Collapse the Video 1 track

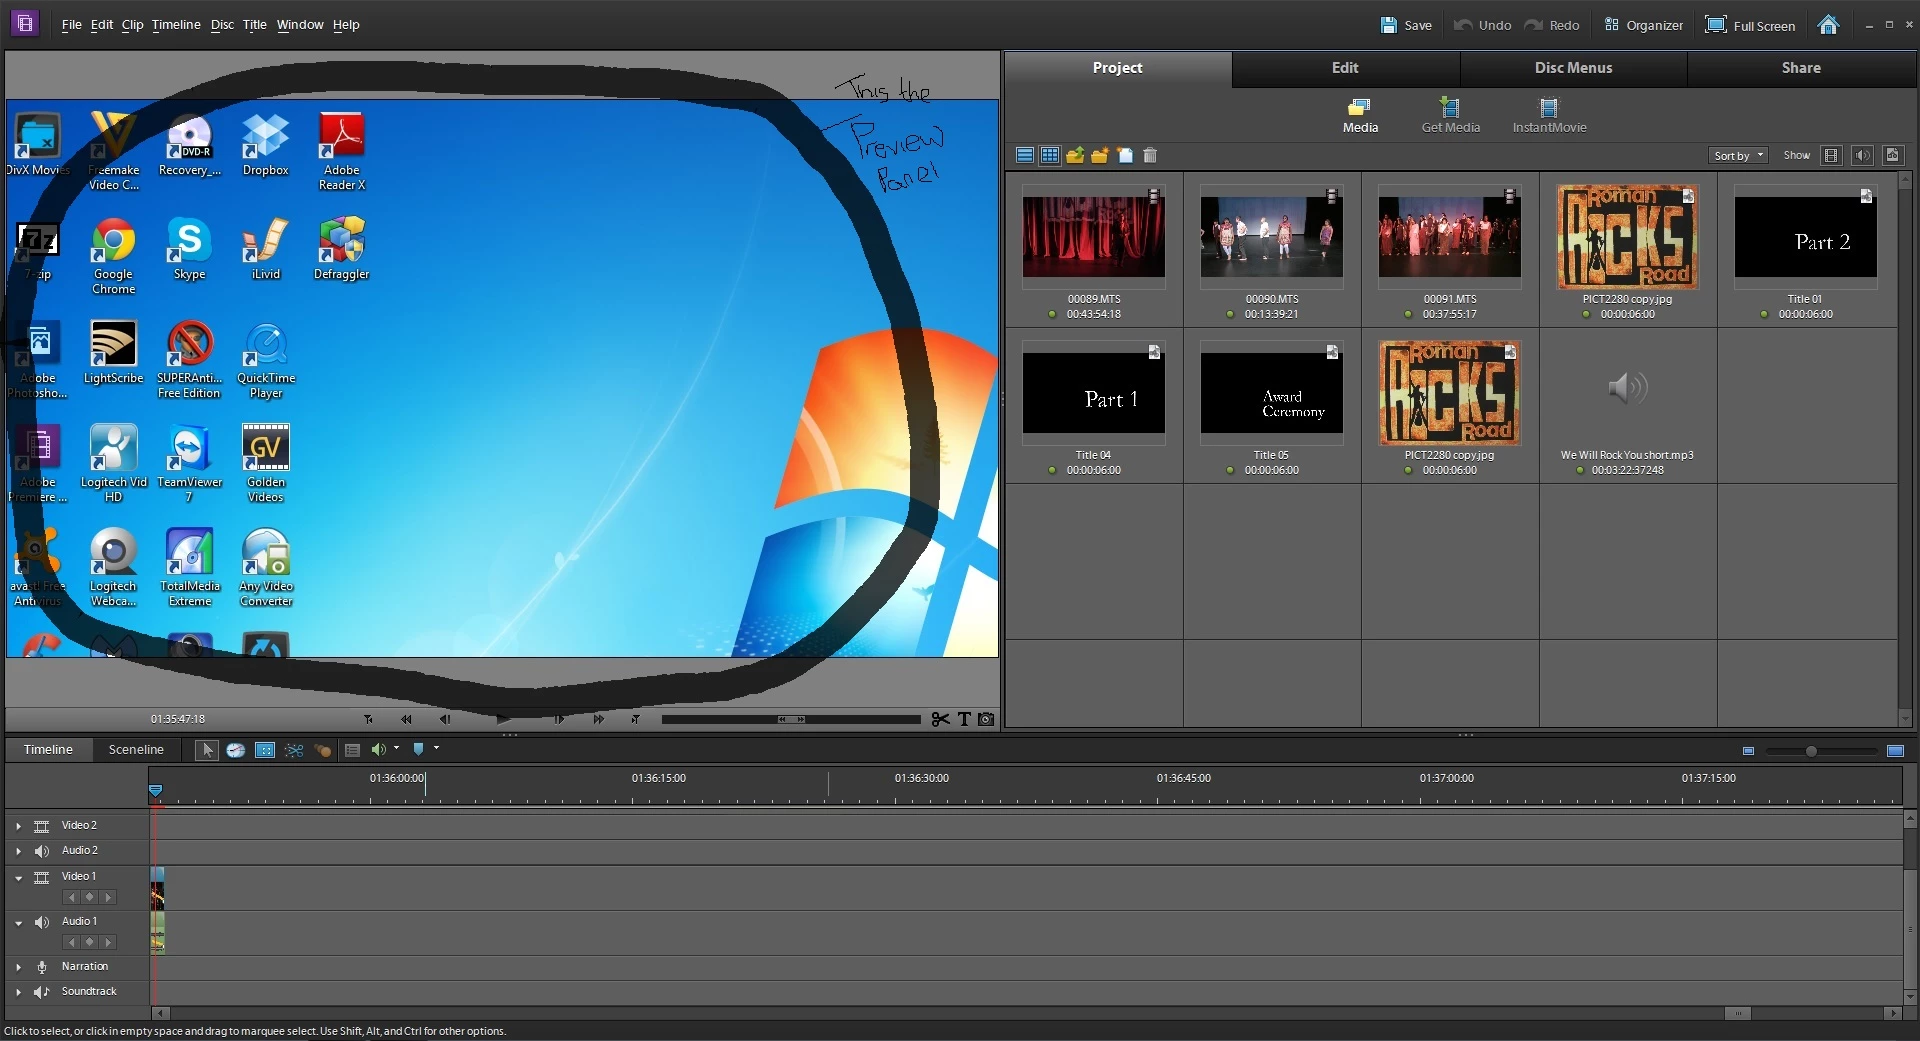click(x=18, y=878)
